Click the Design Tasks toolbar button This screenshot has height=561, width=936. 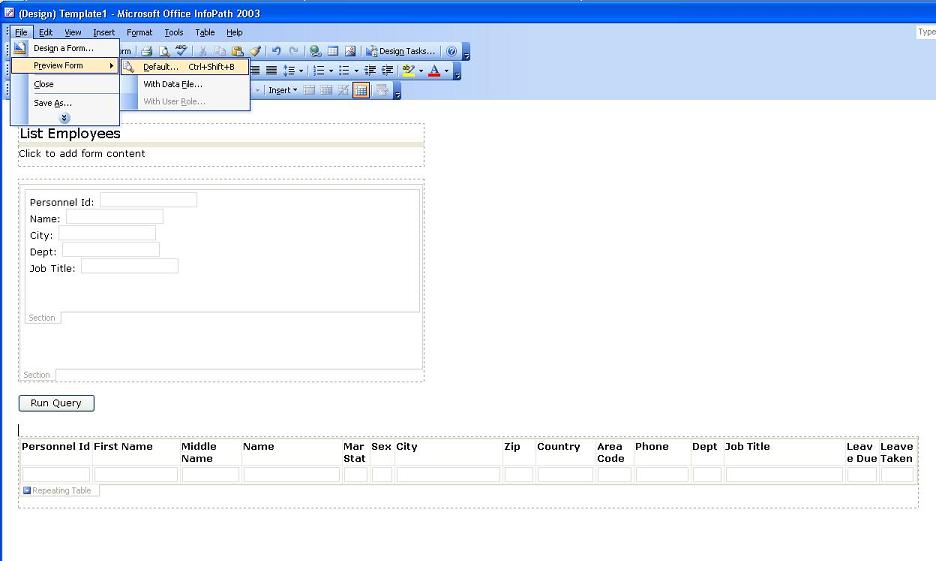401,51
